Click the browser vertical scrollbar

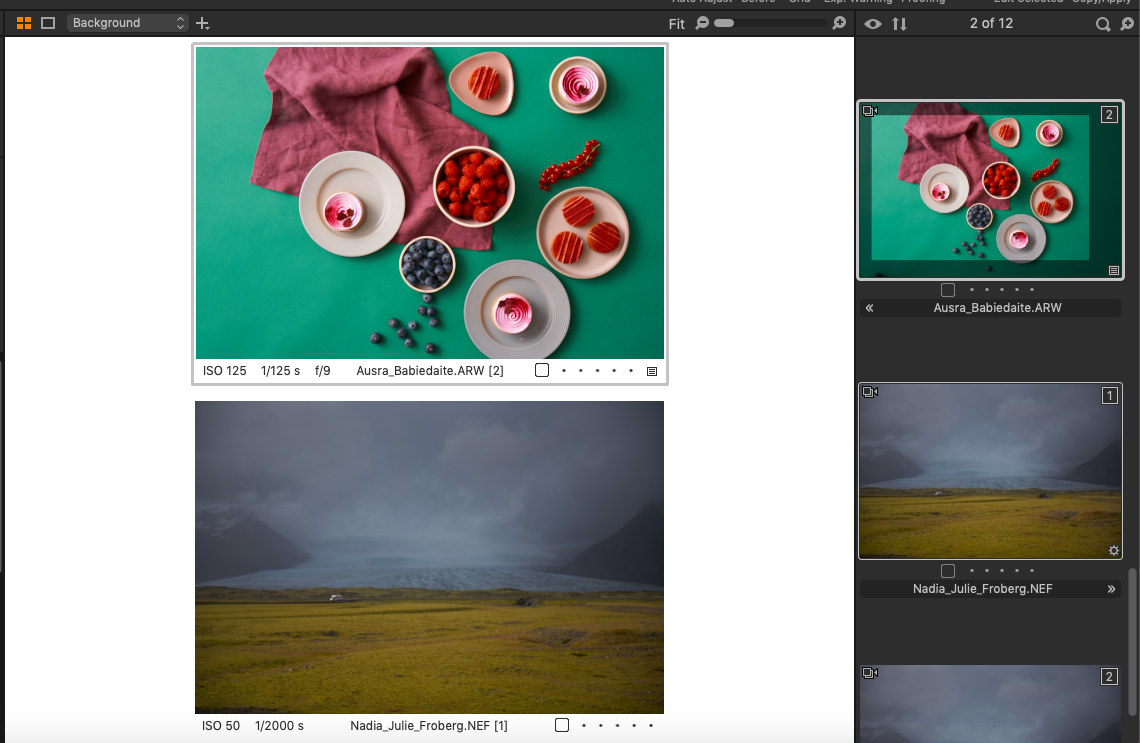coord(1132,641)
